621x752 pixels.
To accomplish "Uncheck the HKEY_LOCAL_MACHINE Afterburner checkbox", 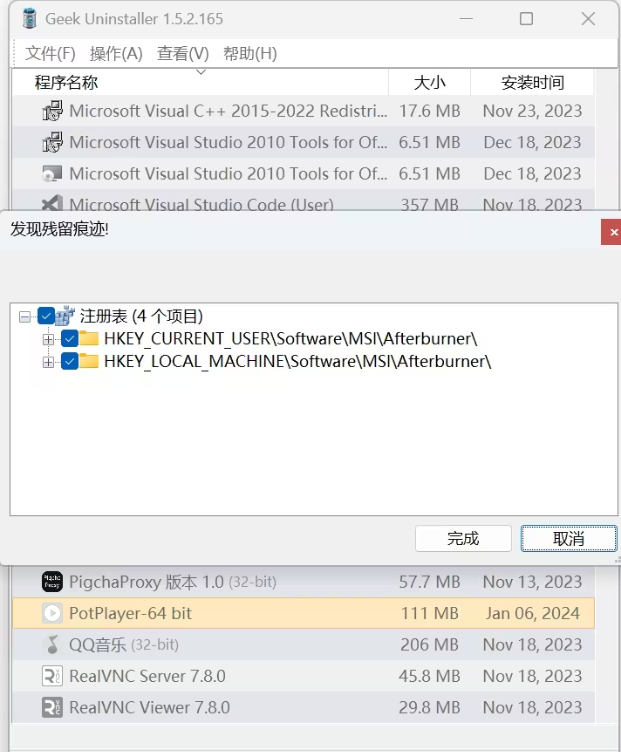I will 70,361.
